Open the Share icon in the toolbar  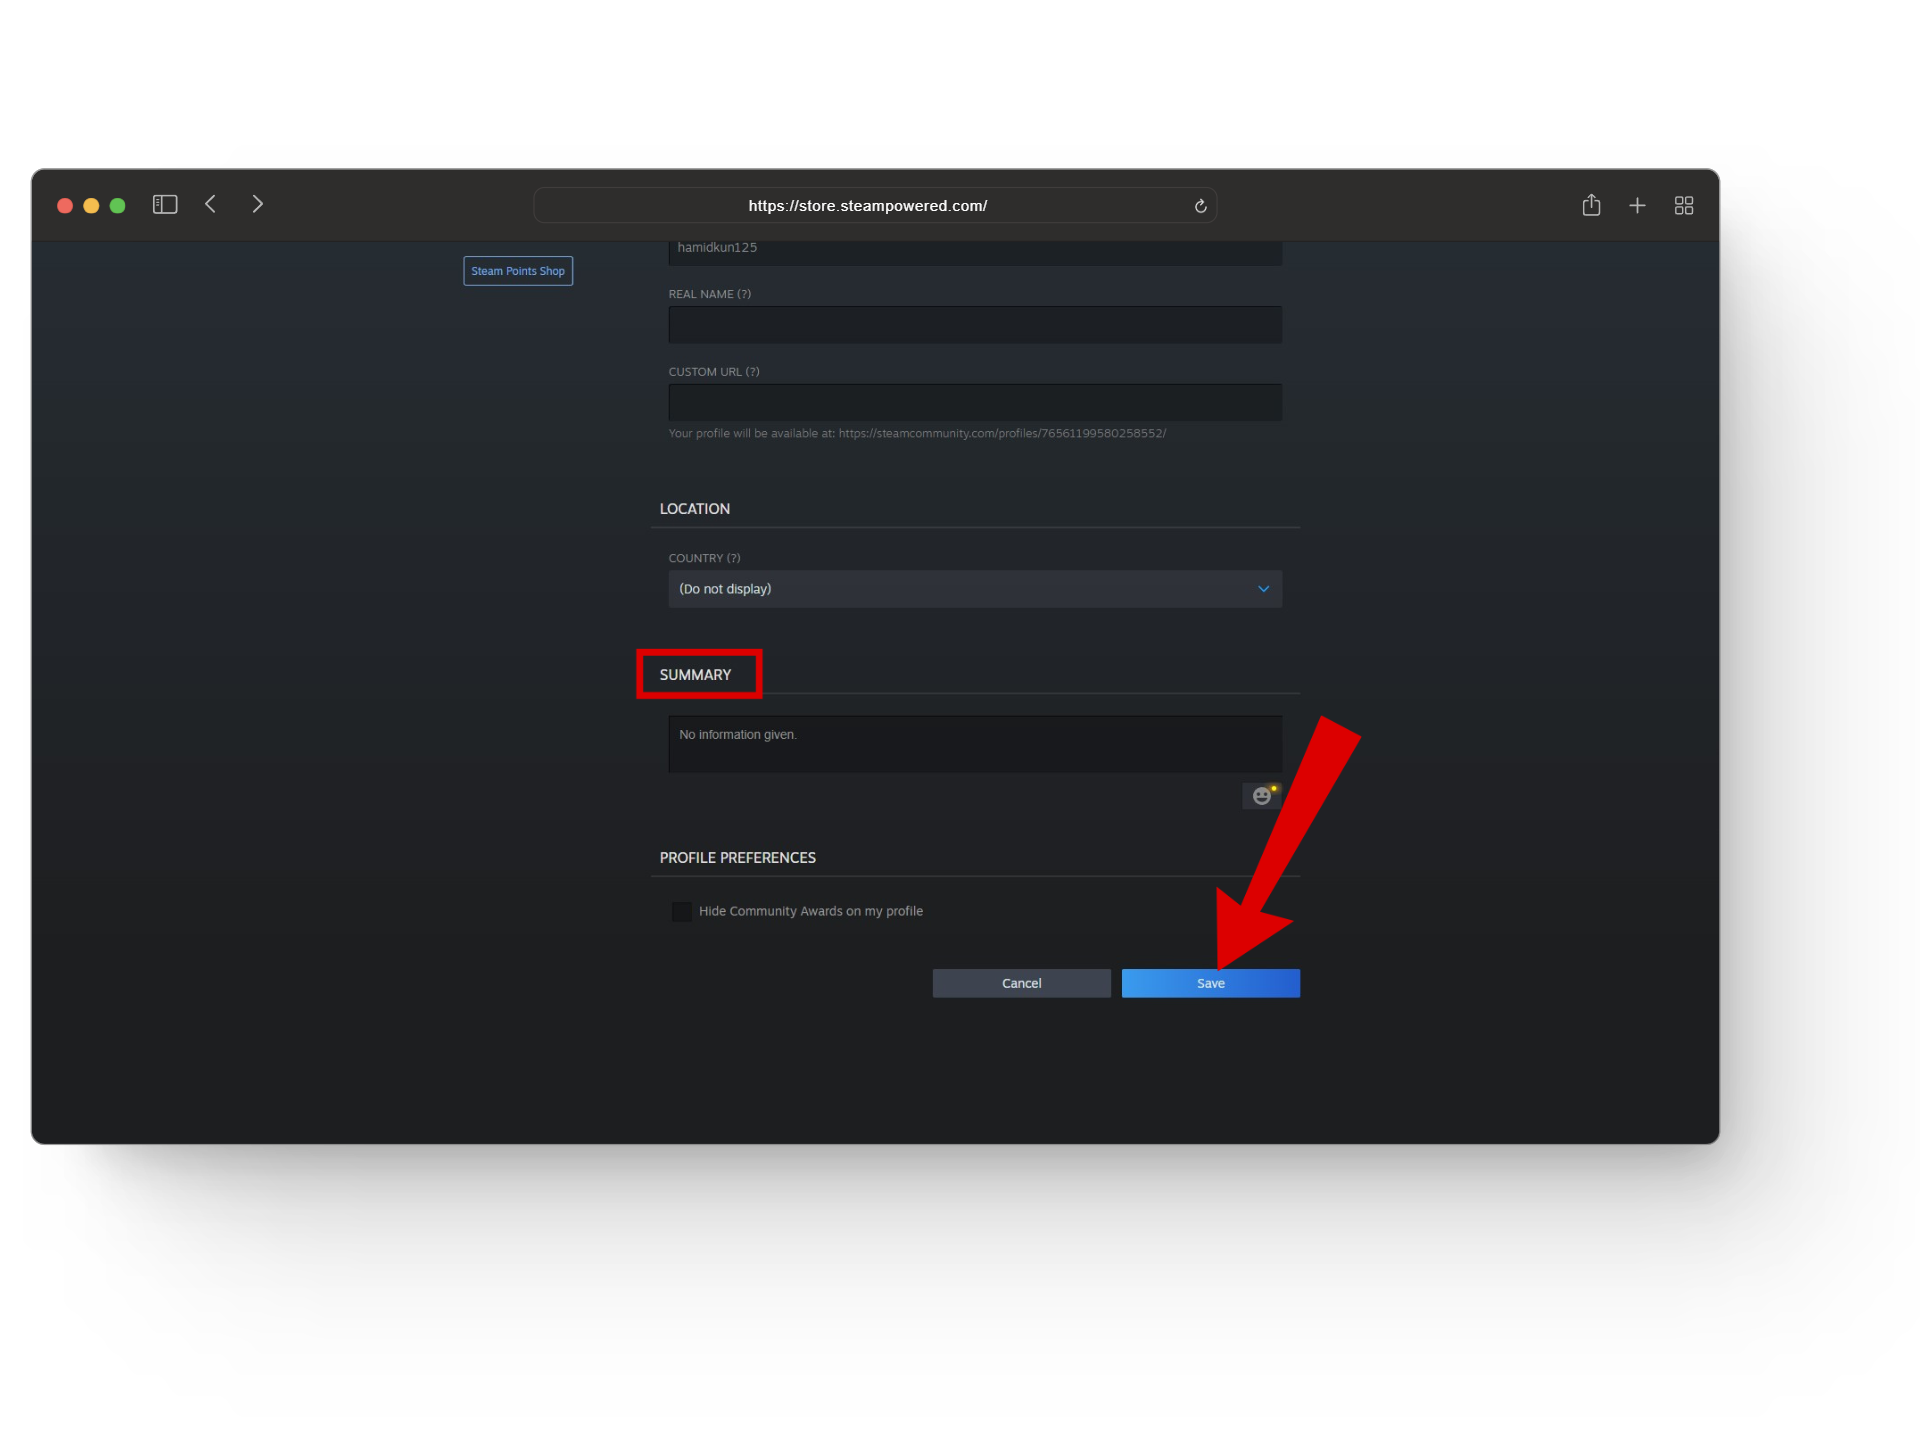pos(1591,206)
